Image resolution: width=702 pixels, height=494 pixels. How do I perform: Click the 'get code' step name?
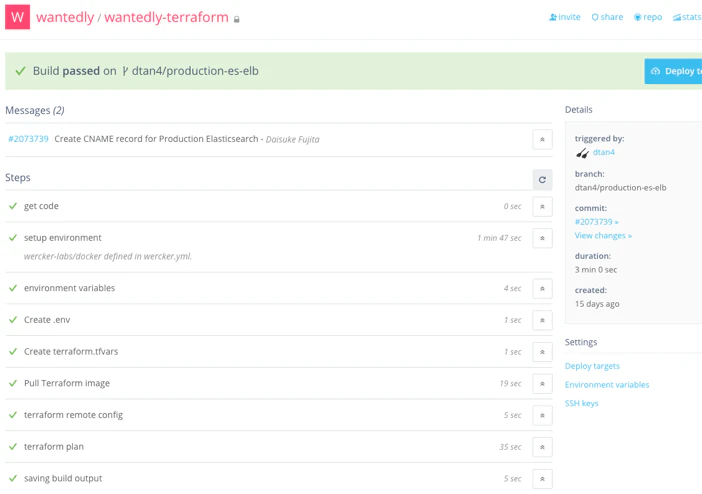(x=41, y=206)
